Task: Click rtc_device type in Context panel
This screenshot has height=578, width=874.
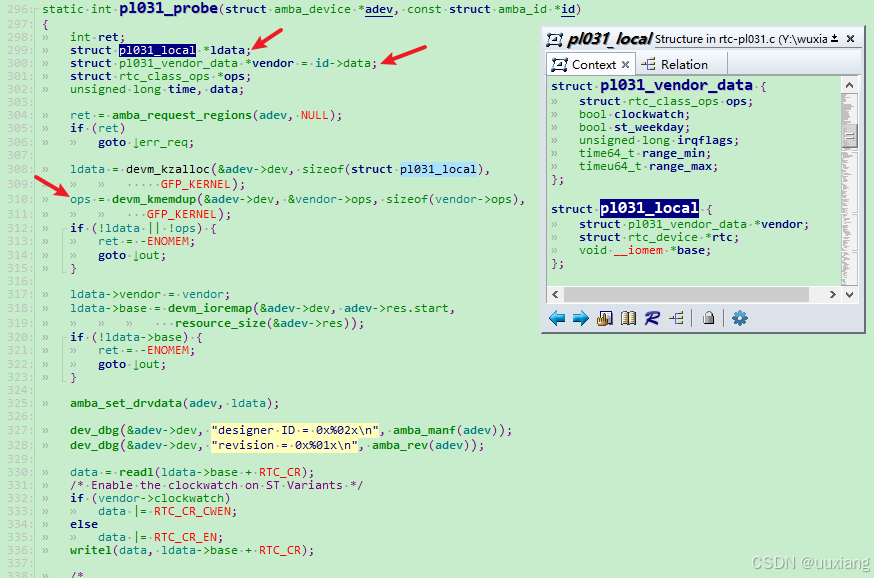Action: point(663,237)
